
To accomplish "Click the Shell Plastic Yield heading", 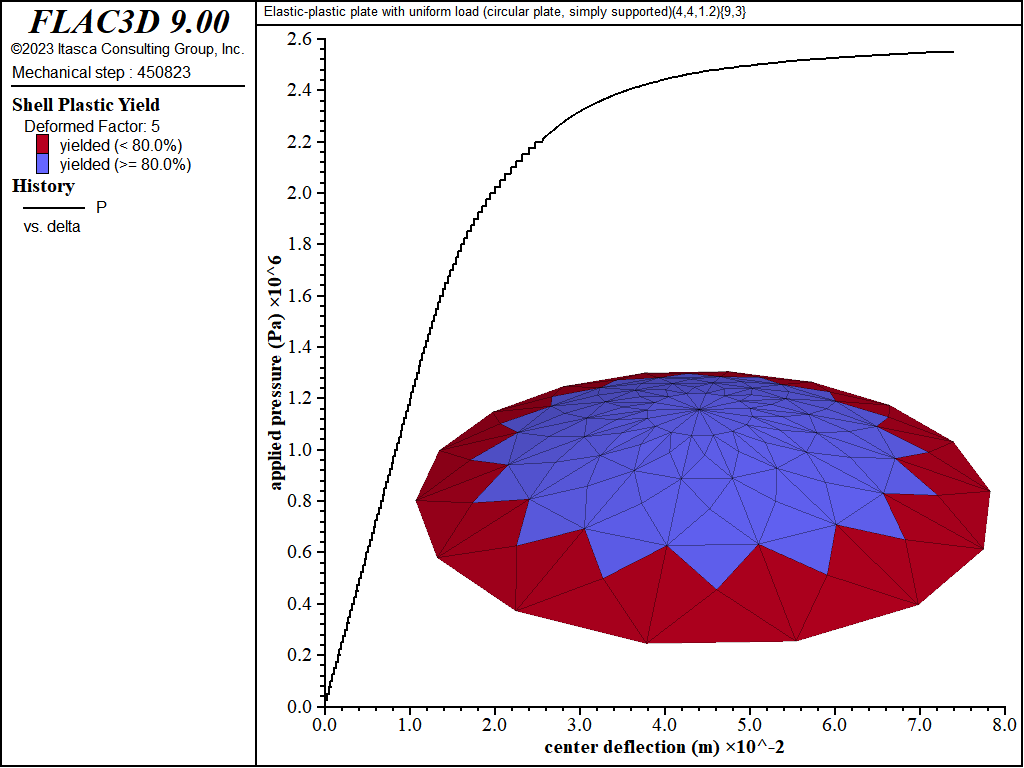I will tap(86, 105).
